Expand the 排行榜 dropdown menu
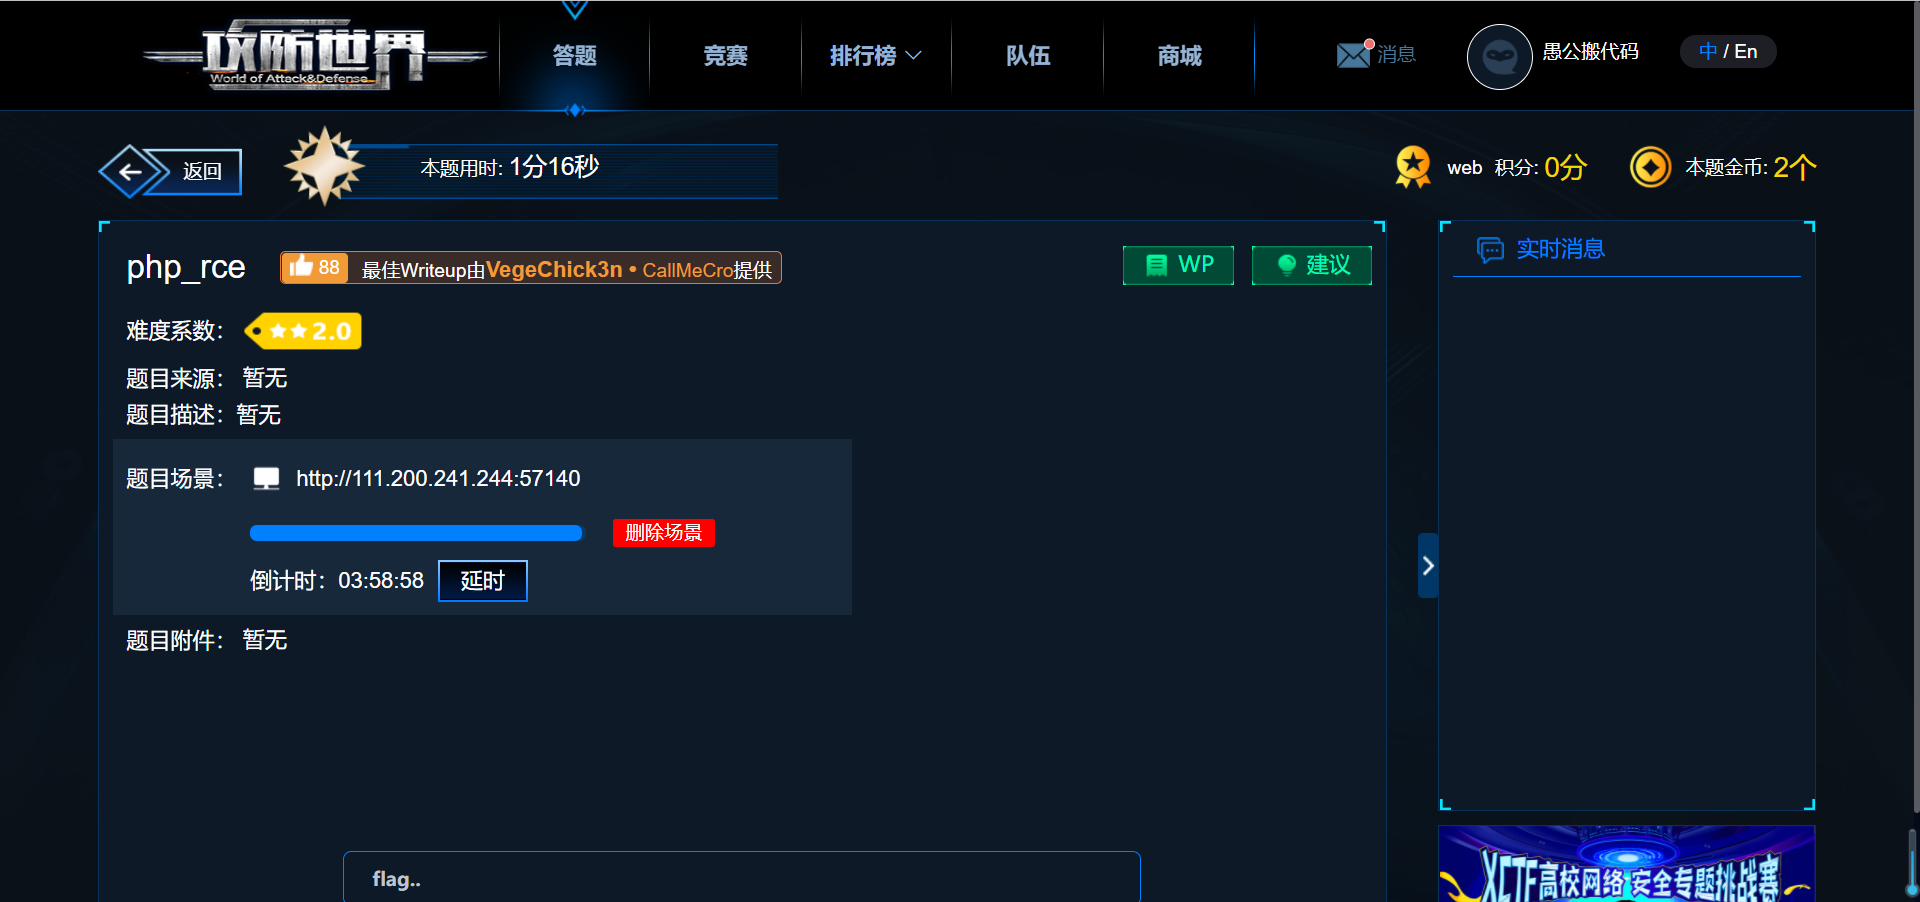 point(876,55)
